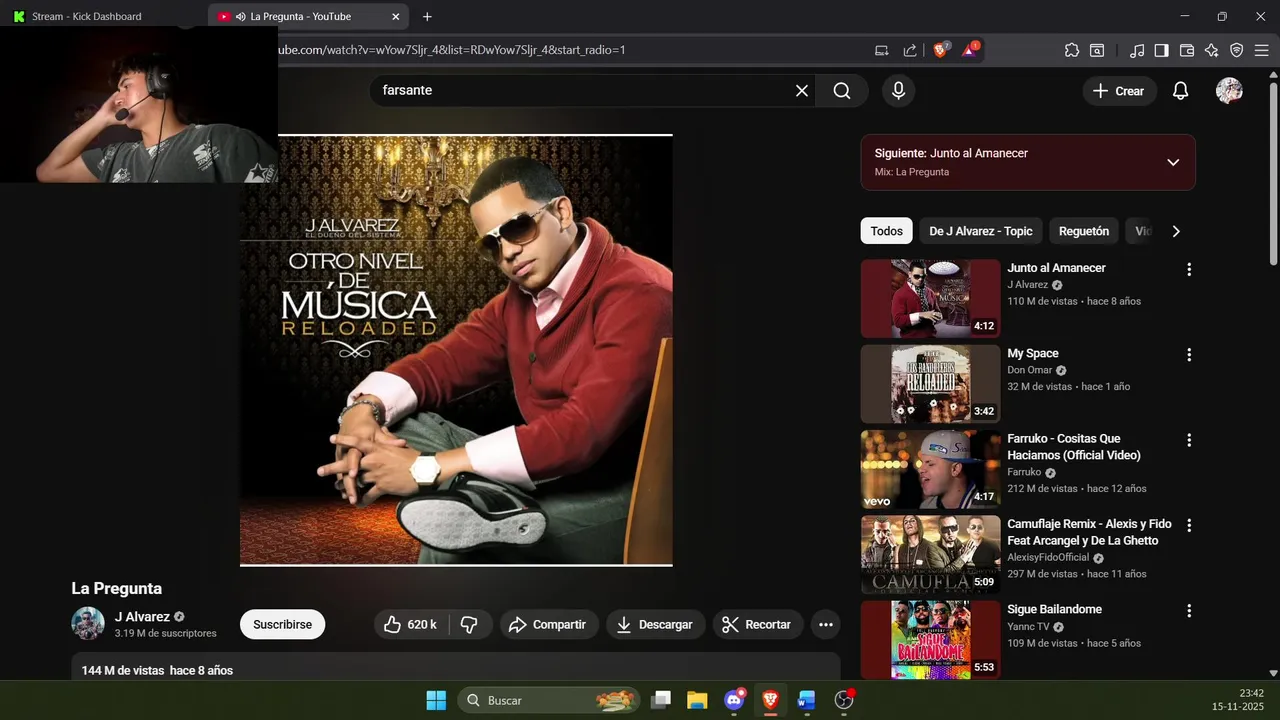Open options for My Space video

pos(1189,354)
